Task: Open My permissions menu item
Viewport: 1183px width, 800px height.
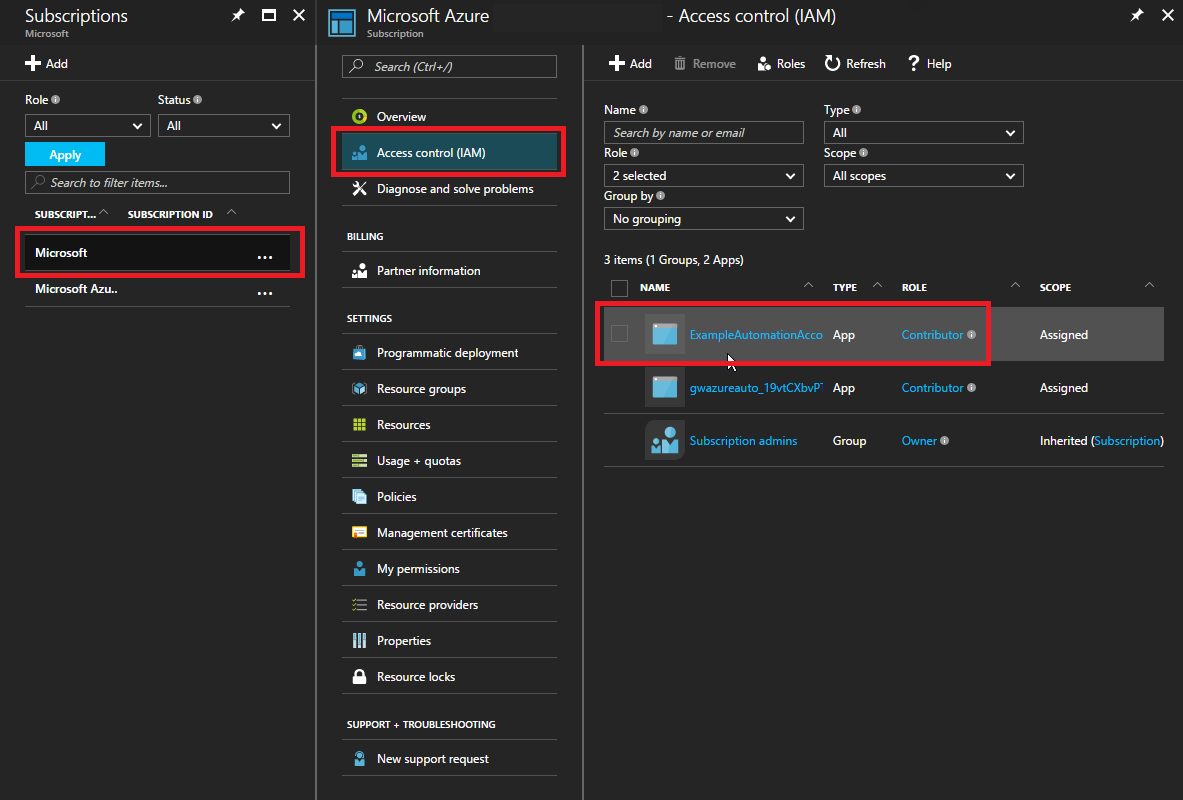Action: [418, 569]
